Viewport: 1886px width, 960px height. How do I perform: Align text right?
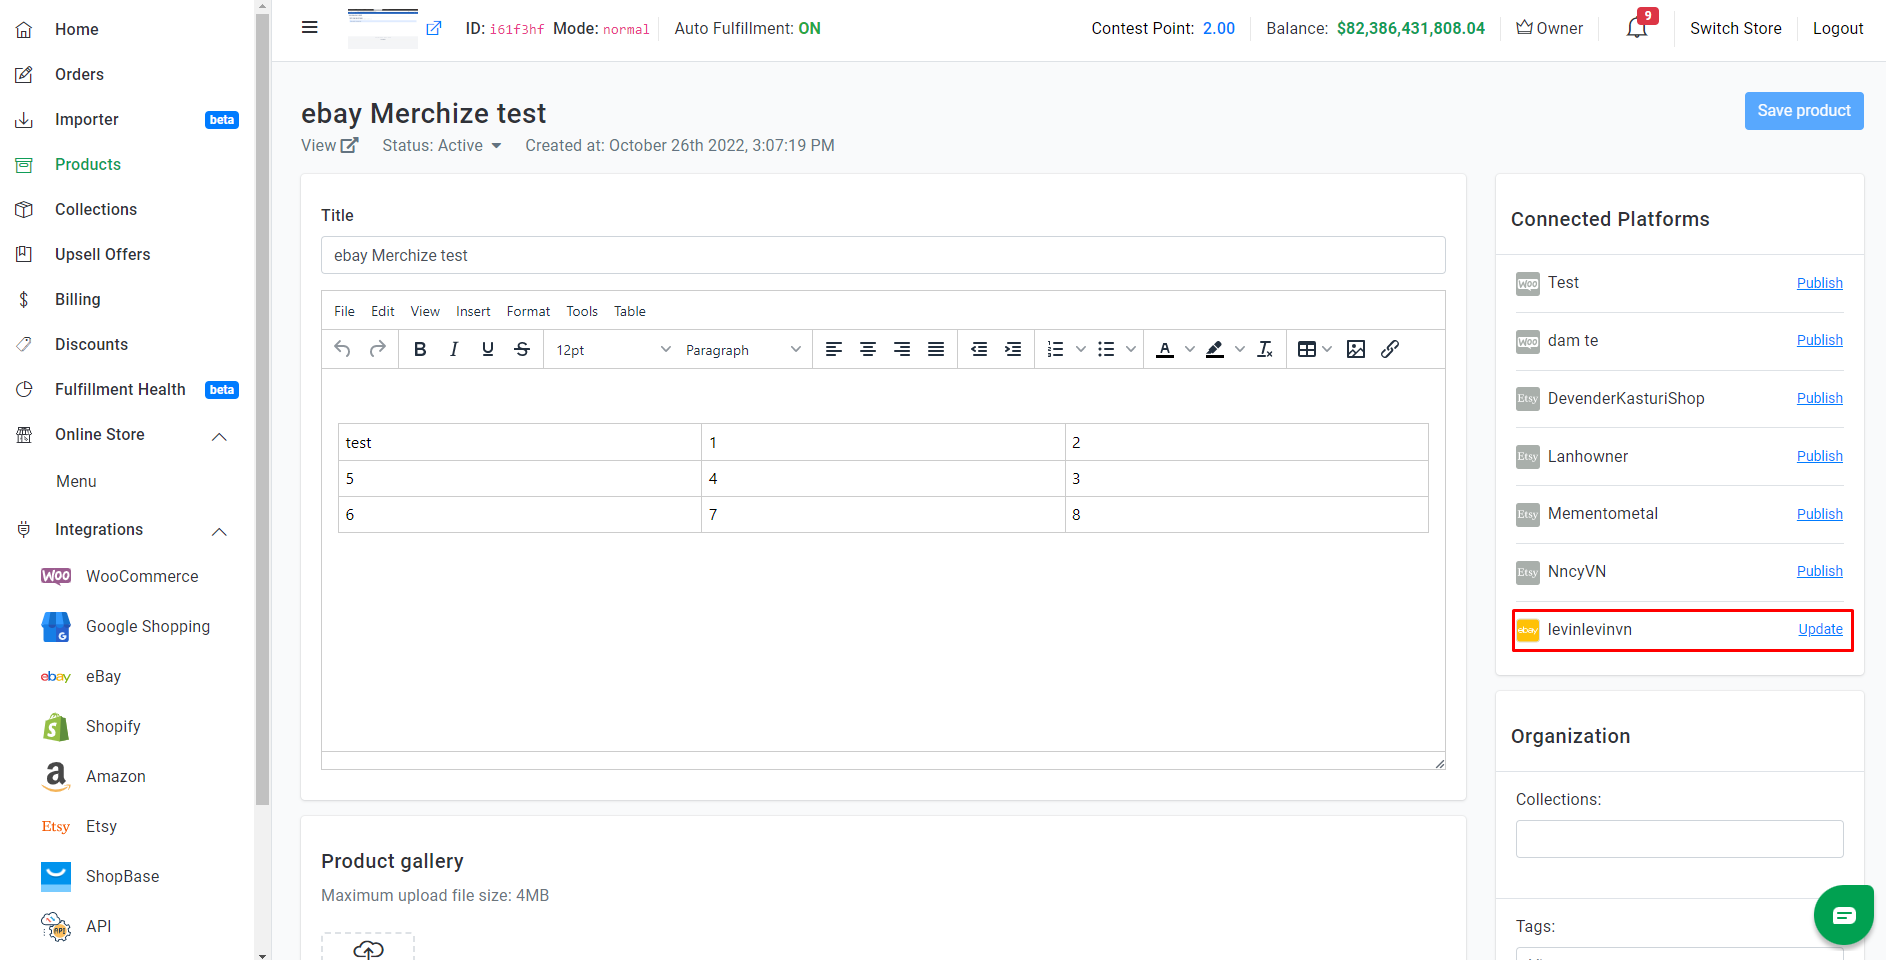[902, 349]
